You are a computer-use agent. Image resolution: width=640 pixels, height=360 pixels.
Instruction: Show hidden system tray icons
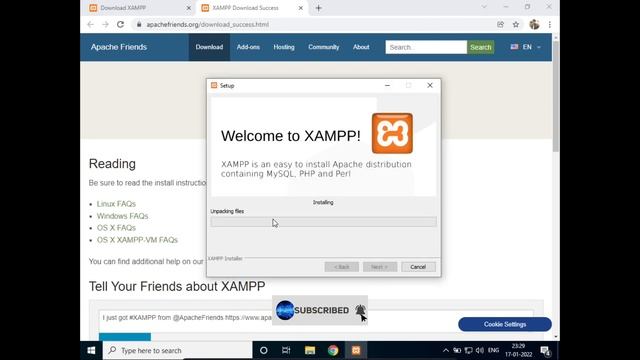(446, 351)
